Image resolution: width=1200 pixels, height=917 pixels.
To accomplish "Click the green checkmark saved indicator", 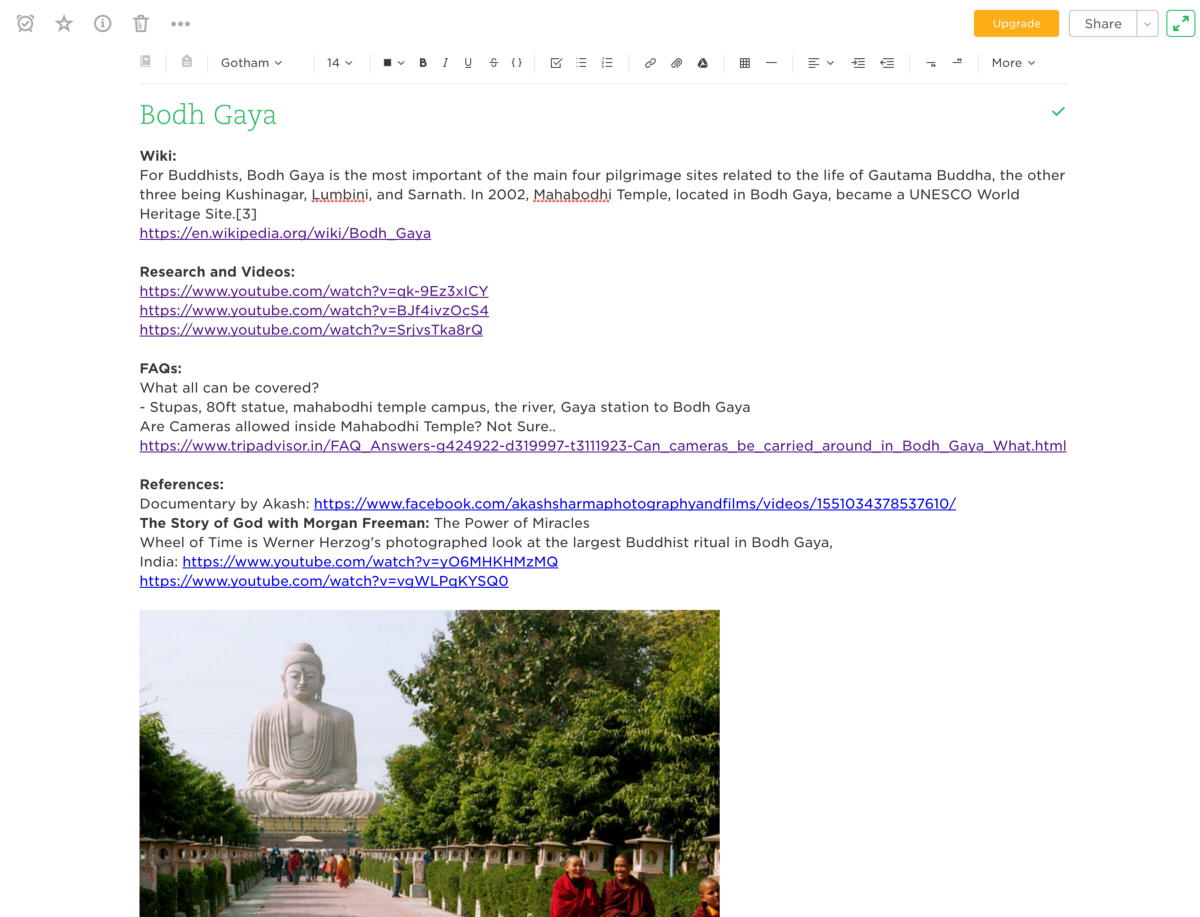I will coord(1058,111).
